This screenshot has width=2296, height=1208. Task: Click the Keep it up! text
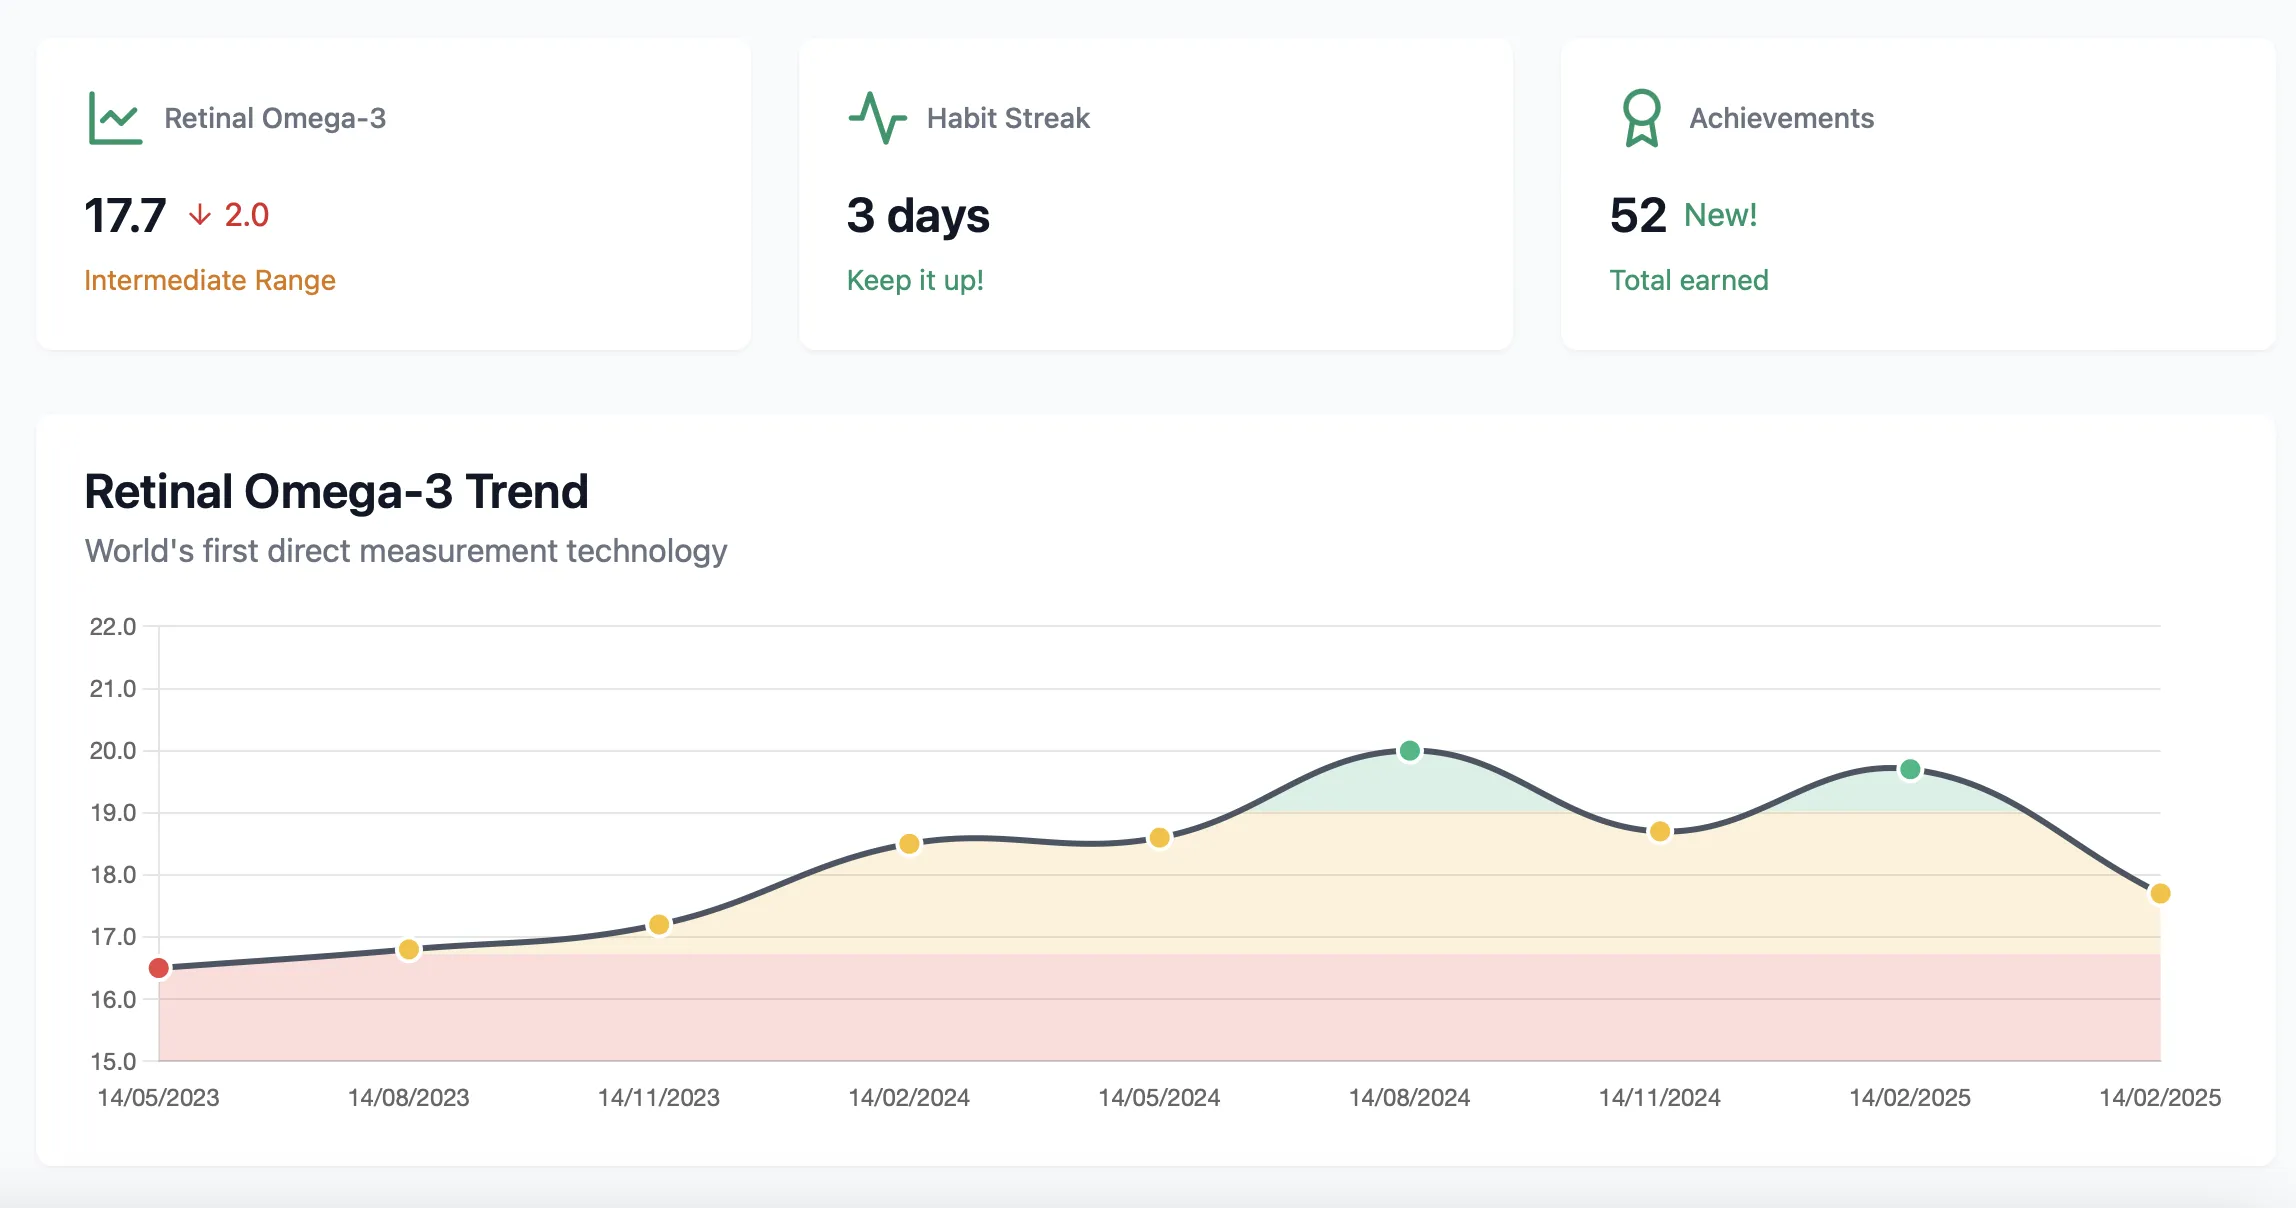[915, 280]
